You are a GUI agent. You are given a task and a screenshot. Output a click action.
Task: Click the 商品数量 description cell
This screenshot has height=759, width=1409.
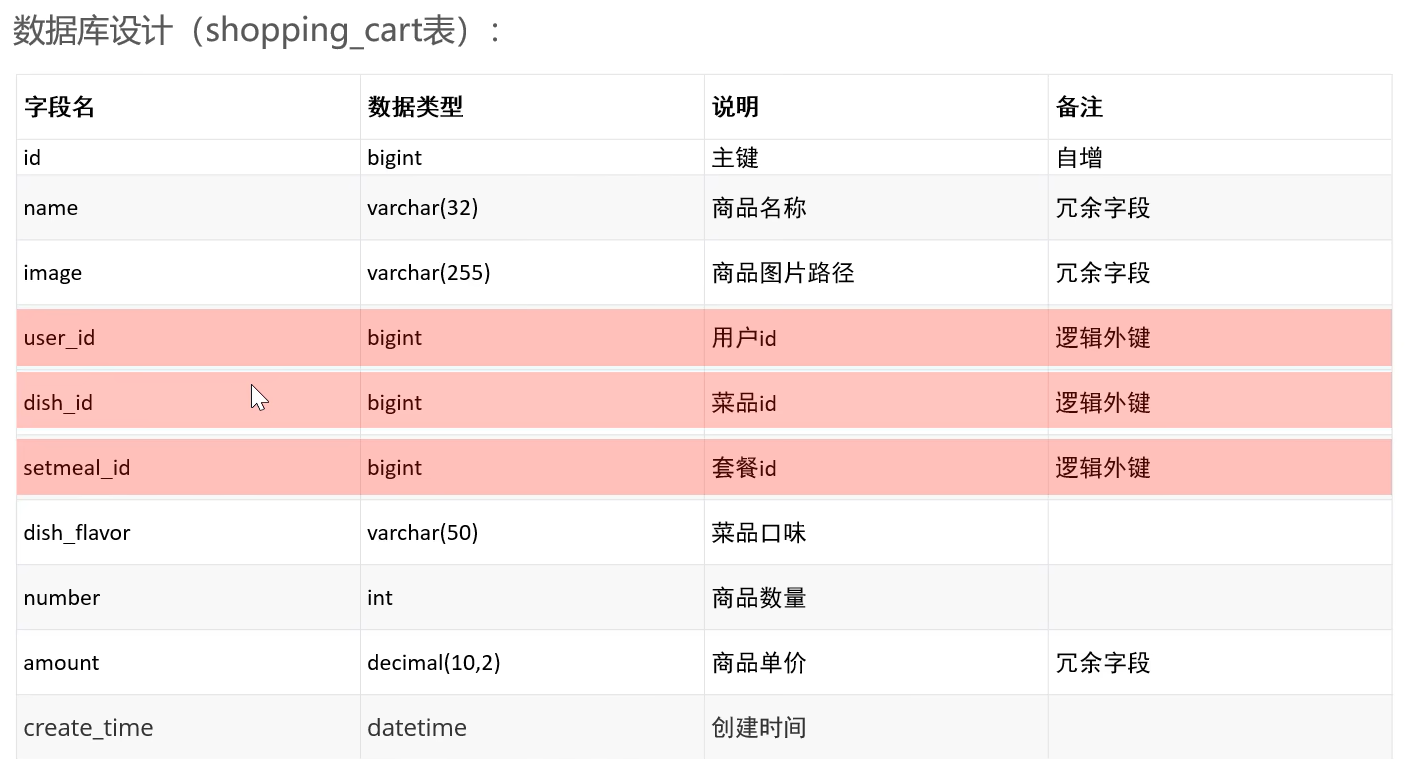point(759,598)
